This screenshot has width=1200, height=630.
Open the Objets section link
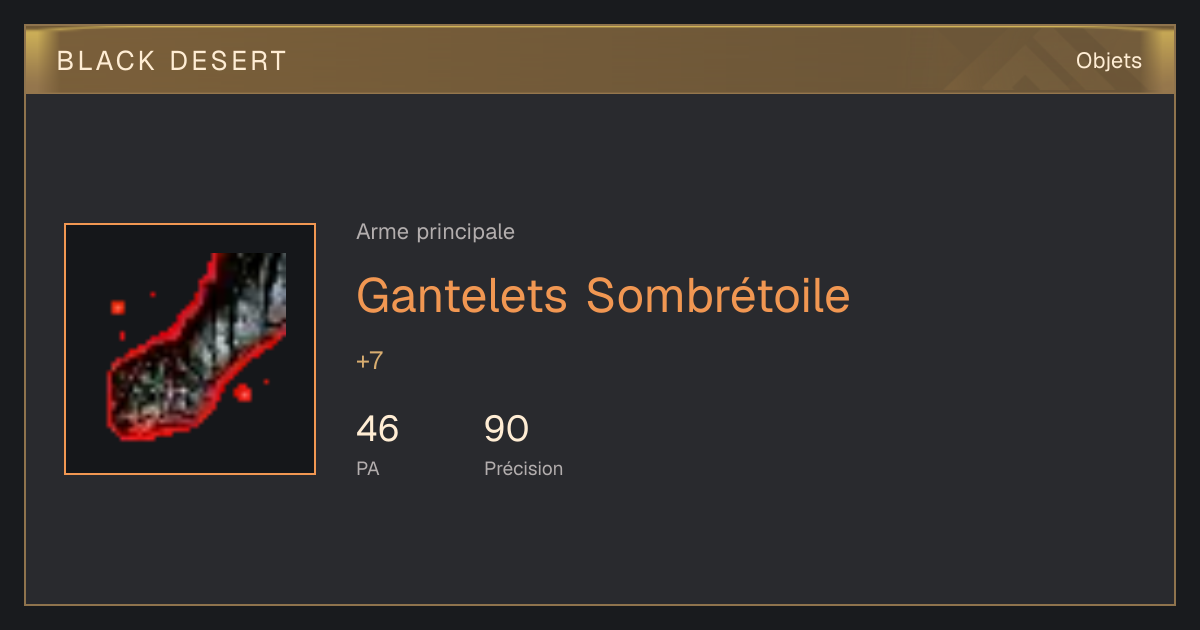(x=1109, y=61)
